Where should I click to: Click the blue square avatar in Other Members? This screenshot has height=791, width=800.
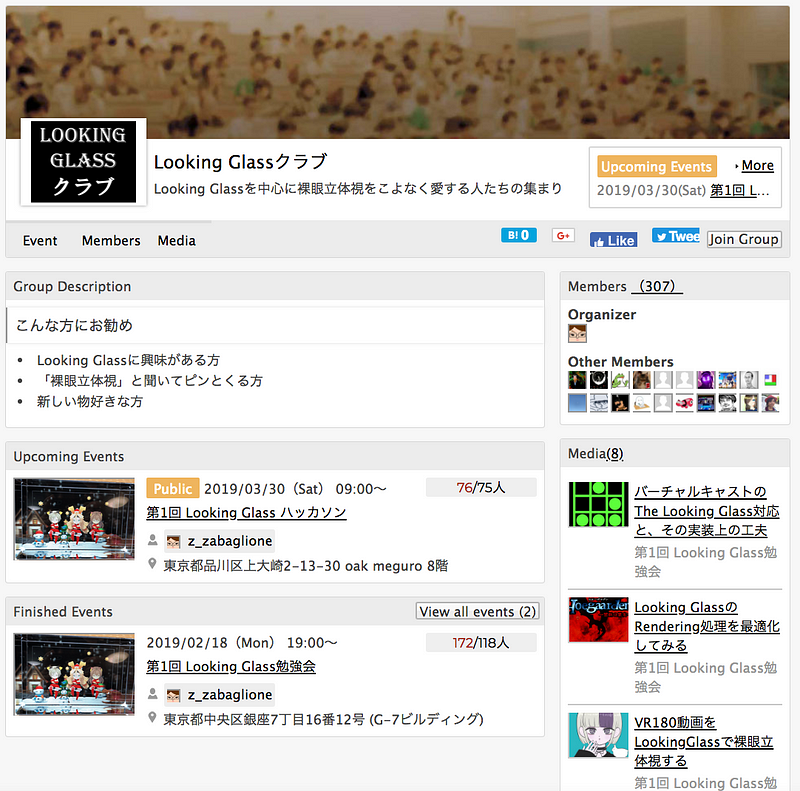(577, 403)
